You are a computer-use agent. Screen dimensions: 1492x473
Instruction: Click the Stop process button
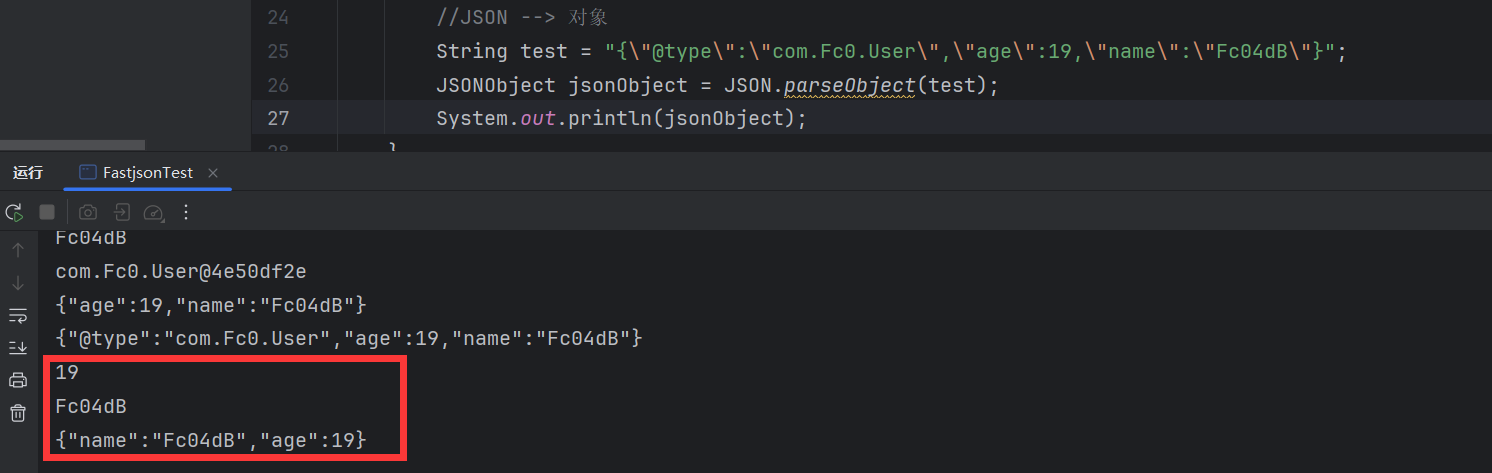point(47,212)
